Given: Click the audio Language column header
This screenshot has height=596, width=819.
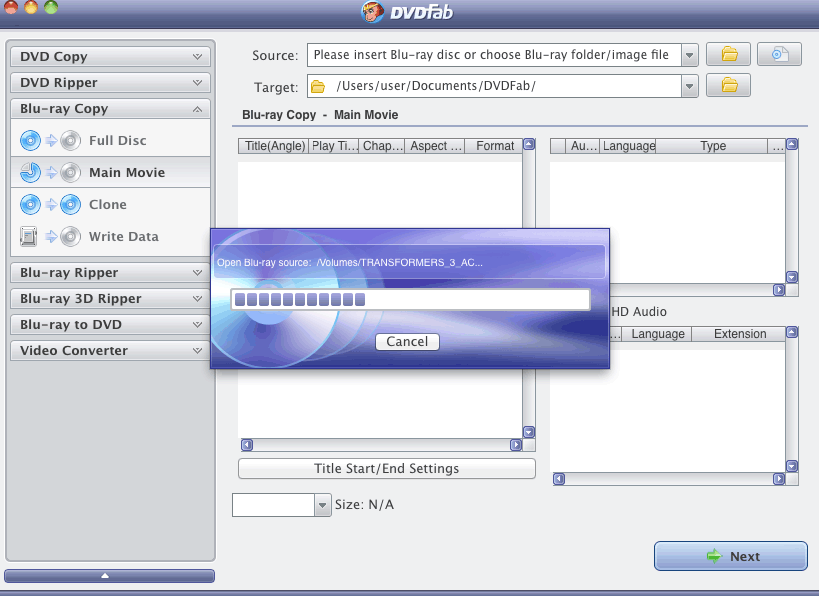Looking at the screenshot, I should pos(628,146).
